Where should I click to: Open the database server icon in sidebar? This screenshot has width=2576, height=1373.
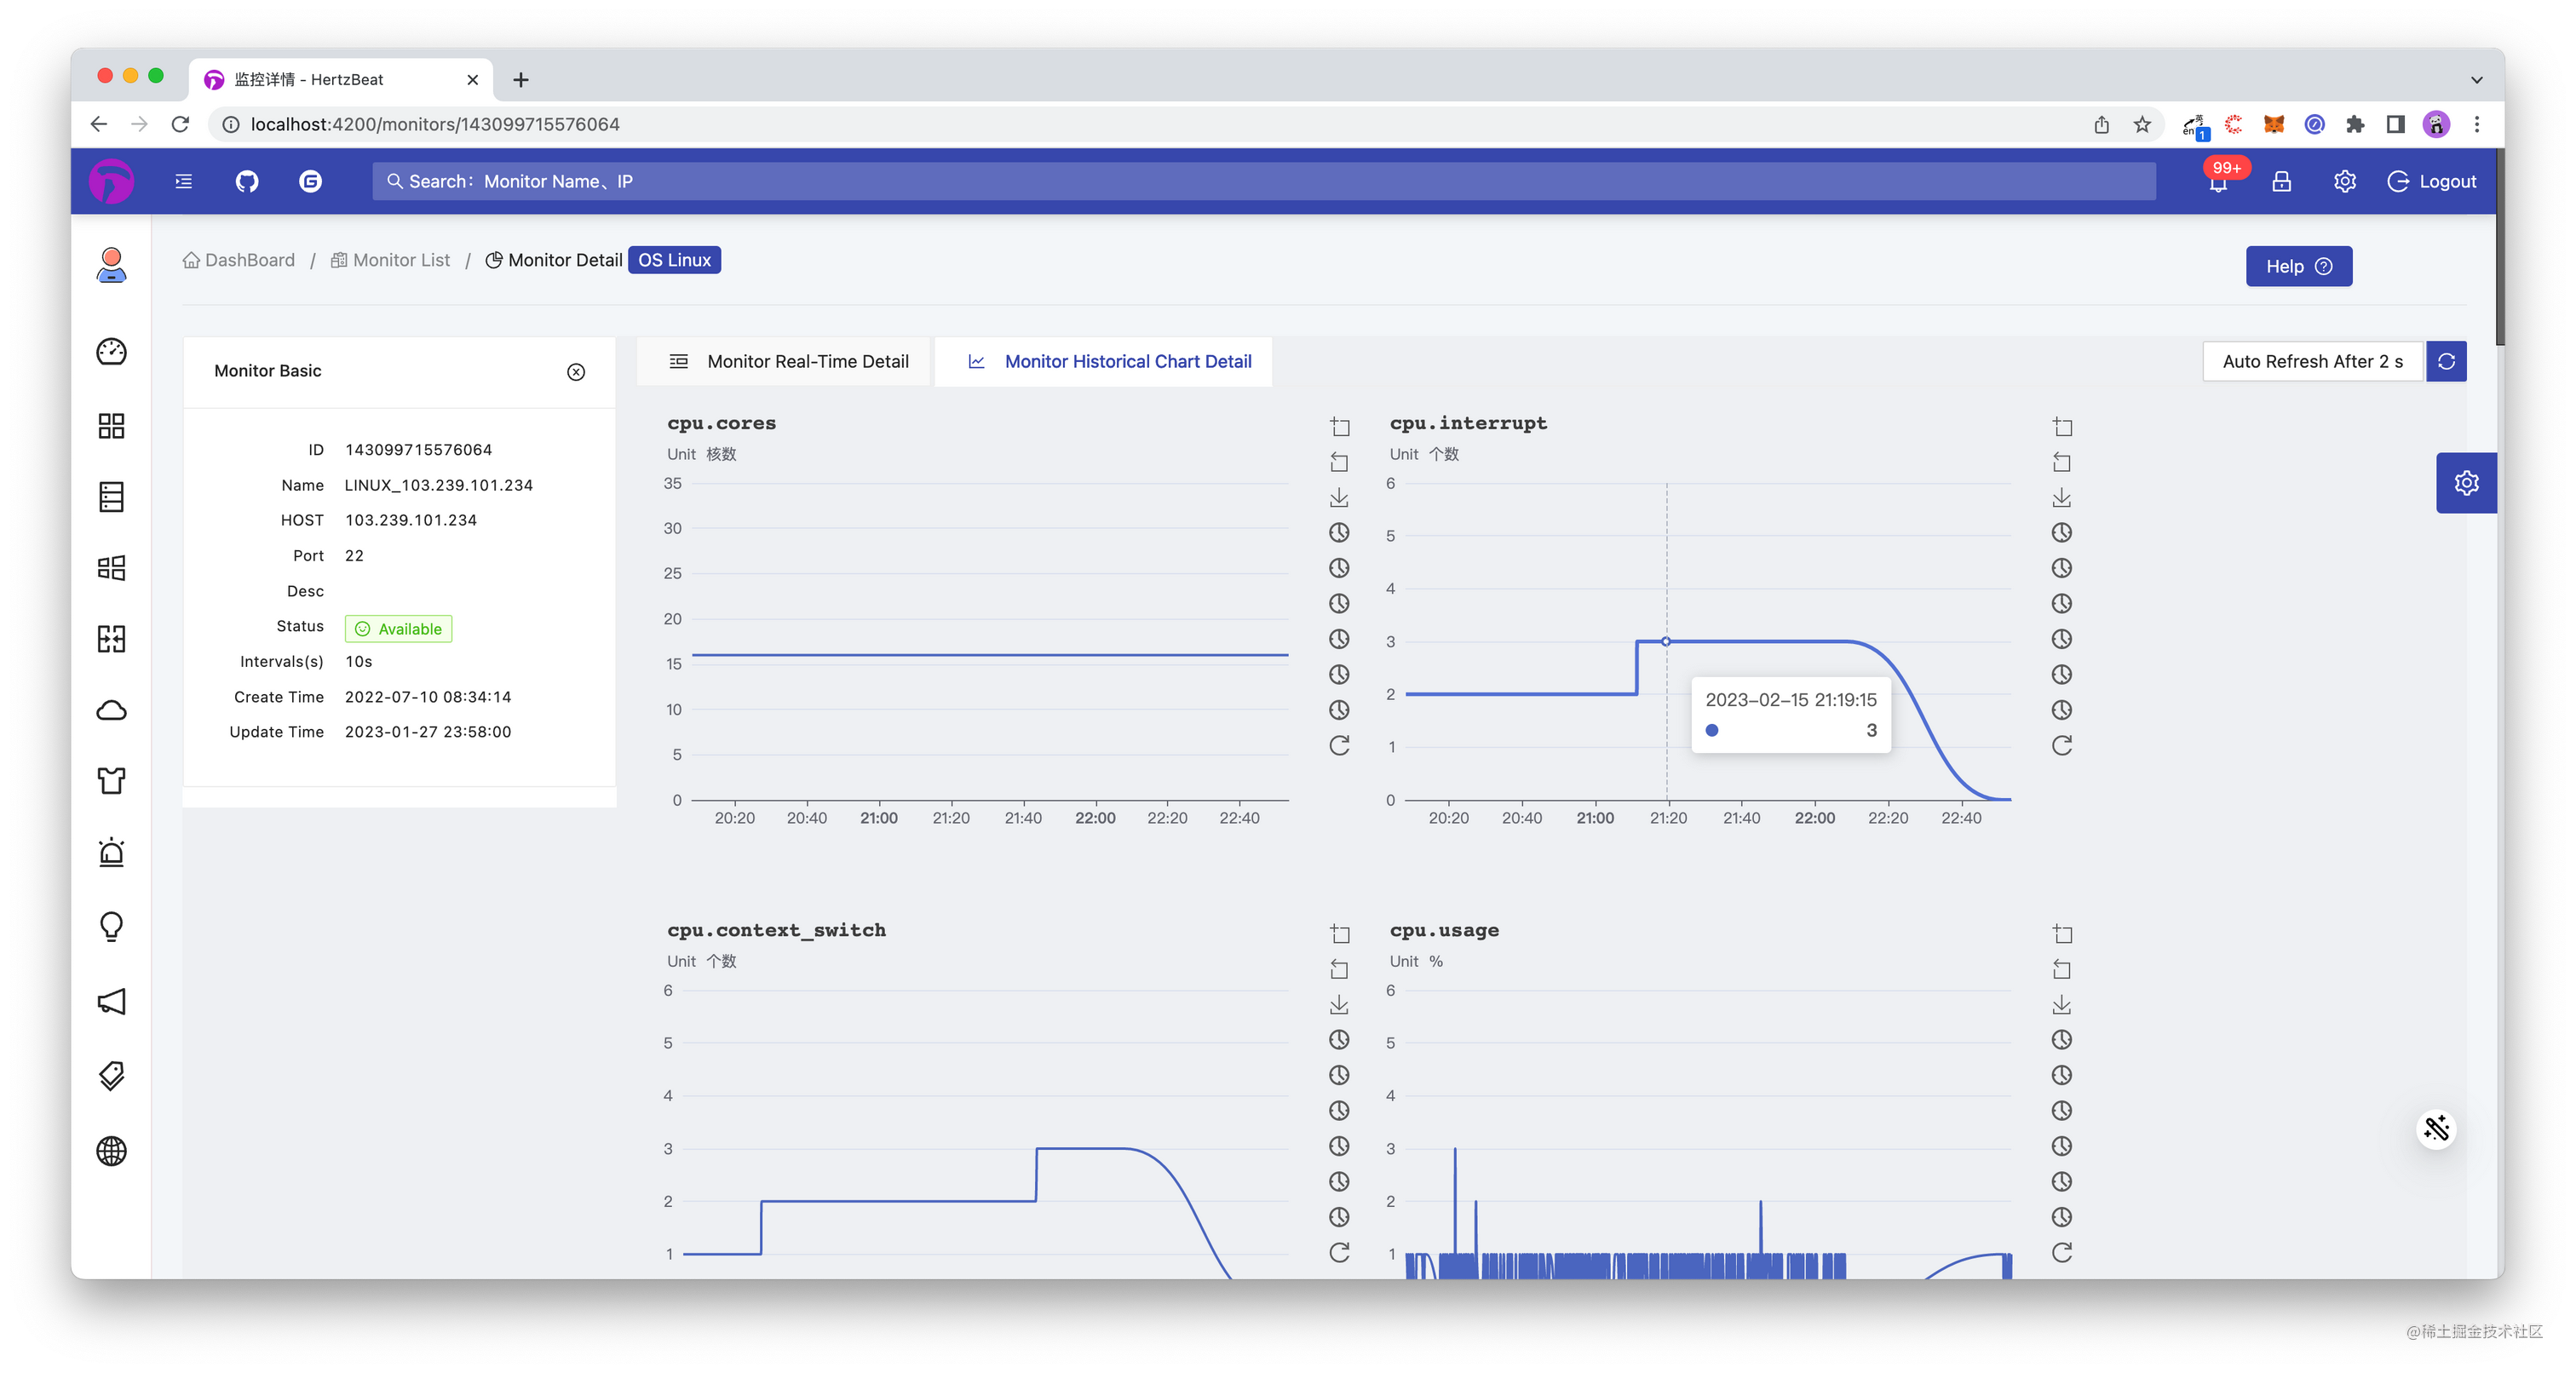point(111,497)
